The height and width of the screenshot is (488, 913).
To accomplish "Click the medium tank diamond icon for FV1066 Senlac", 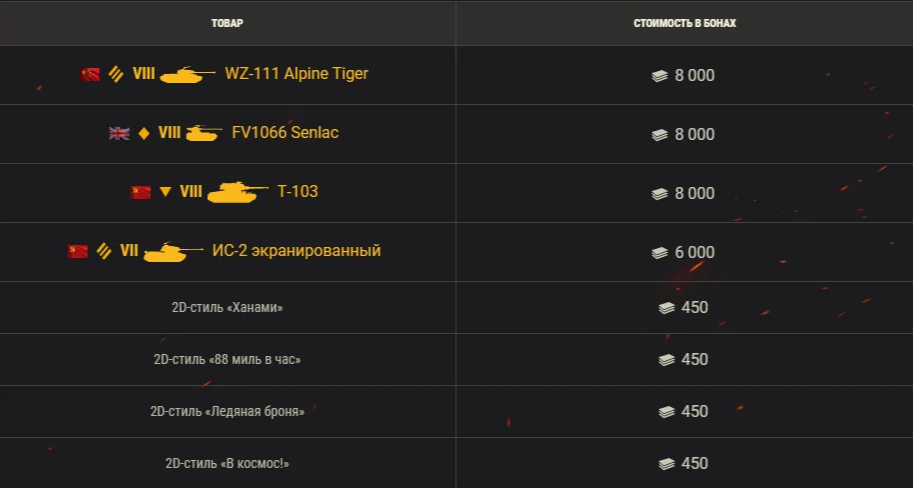I will [144, 133].
